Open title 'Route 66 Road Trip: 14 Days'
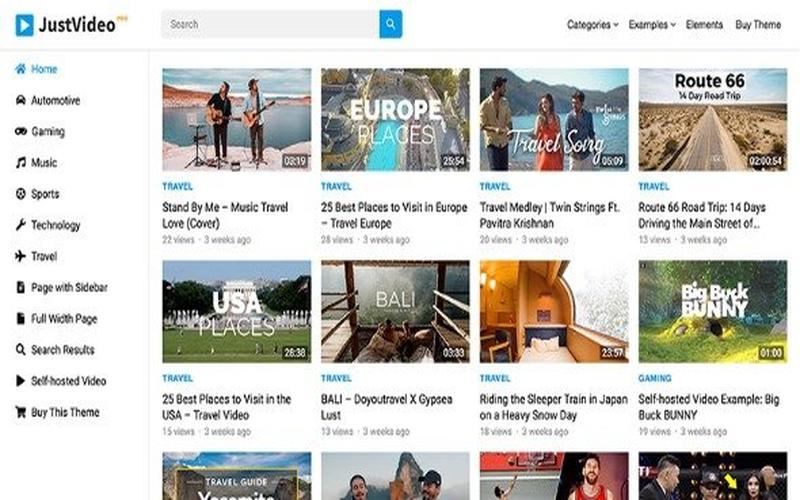The height and width of the screenshot is (500, 800). point(702,215)
